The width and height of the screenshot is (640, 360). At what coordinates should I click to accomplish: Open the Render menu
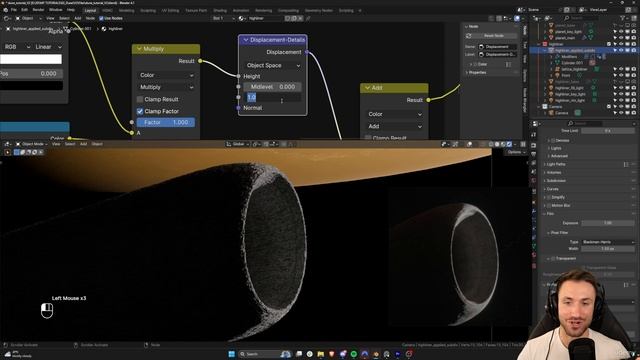[x=38, y=10]
